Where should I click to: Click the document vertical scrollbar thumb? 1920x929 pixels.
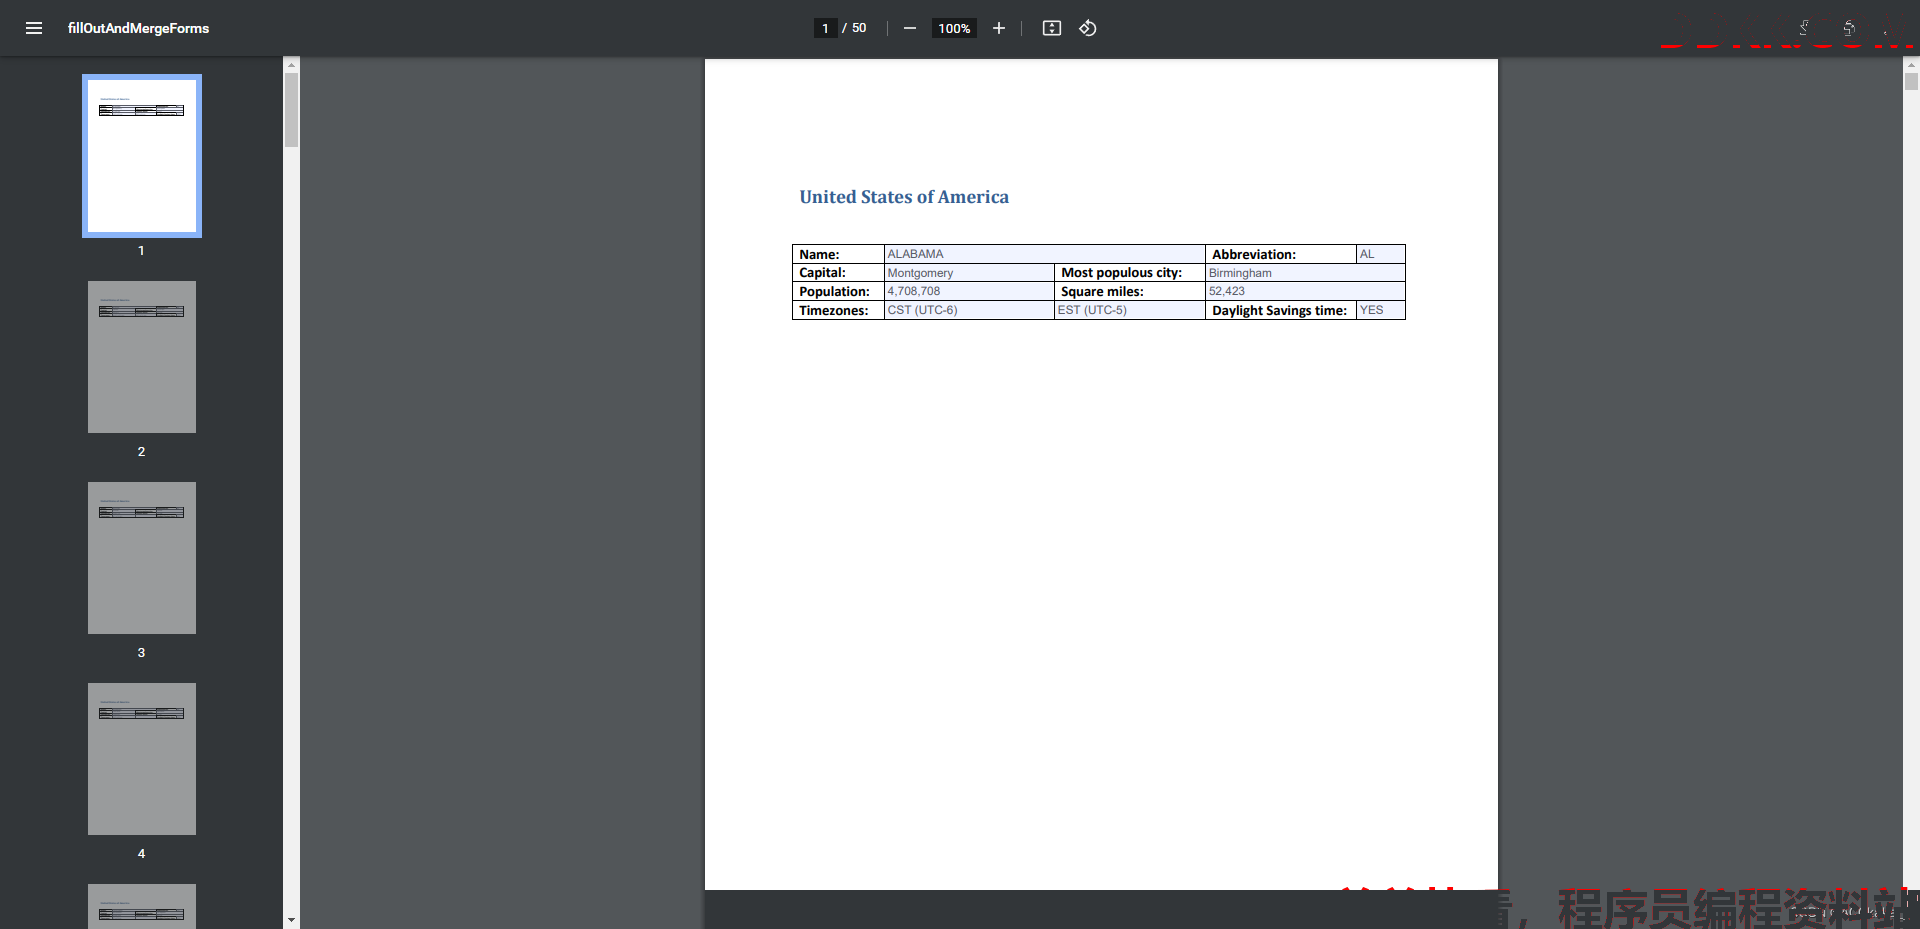[x=1911, y=82]
